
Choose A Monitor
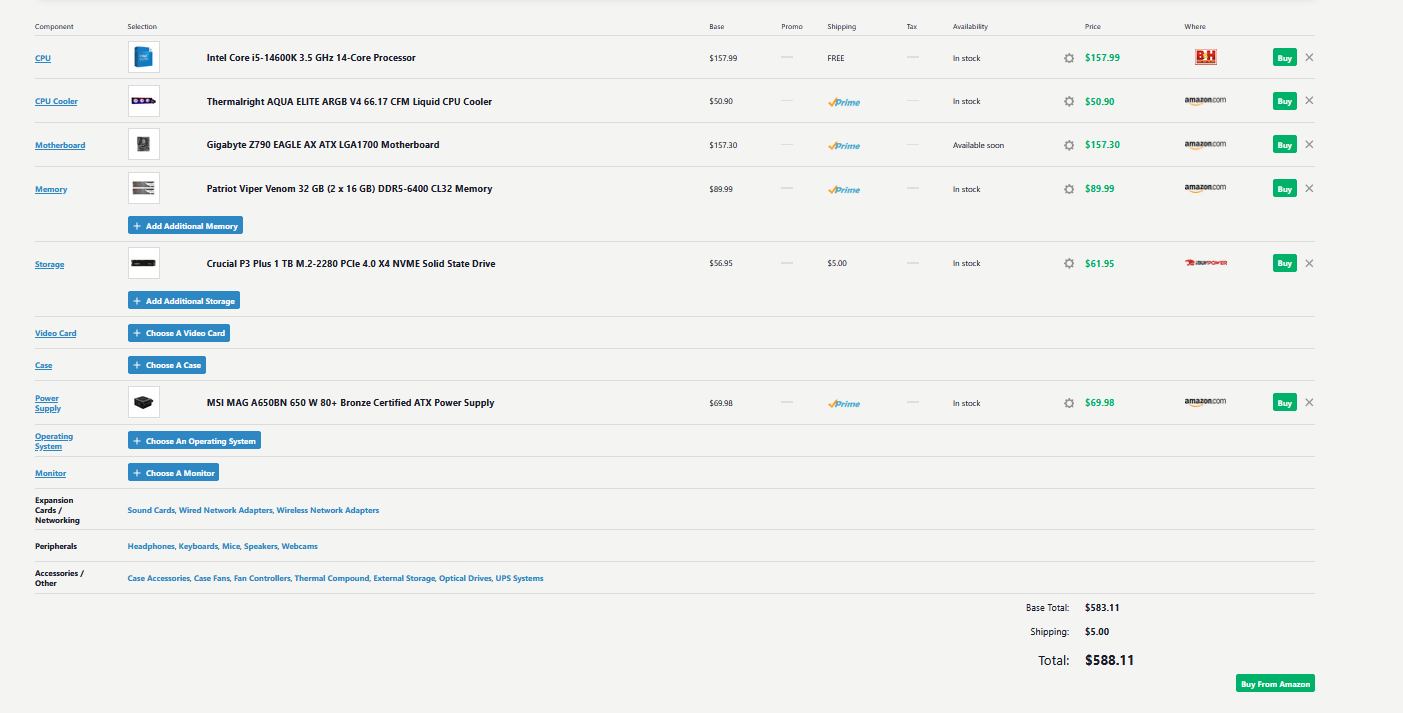point(173,472)
